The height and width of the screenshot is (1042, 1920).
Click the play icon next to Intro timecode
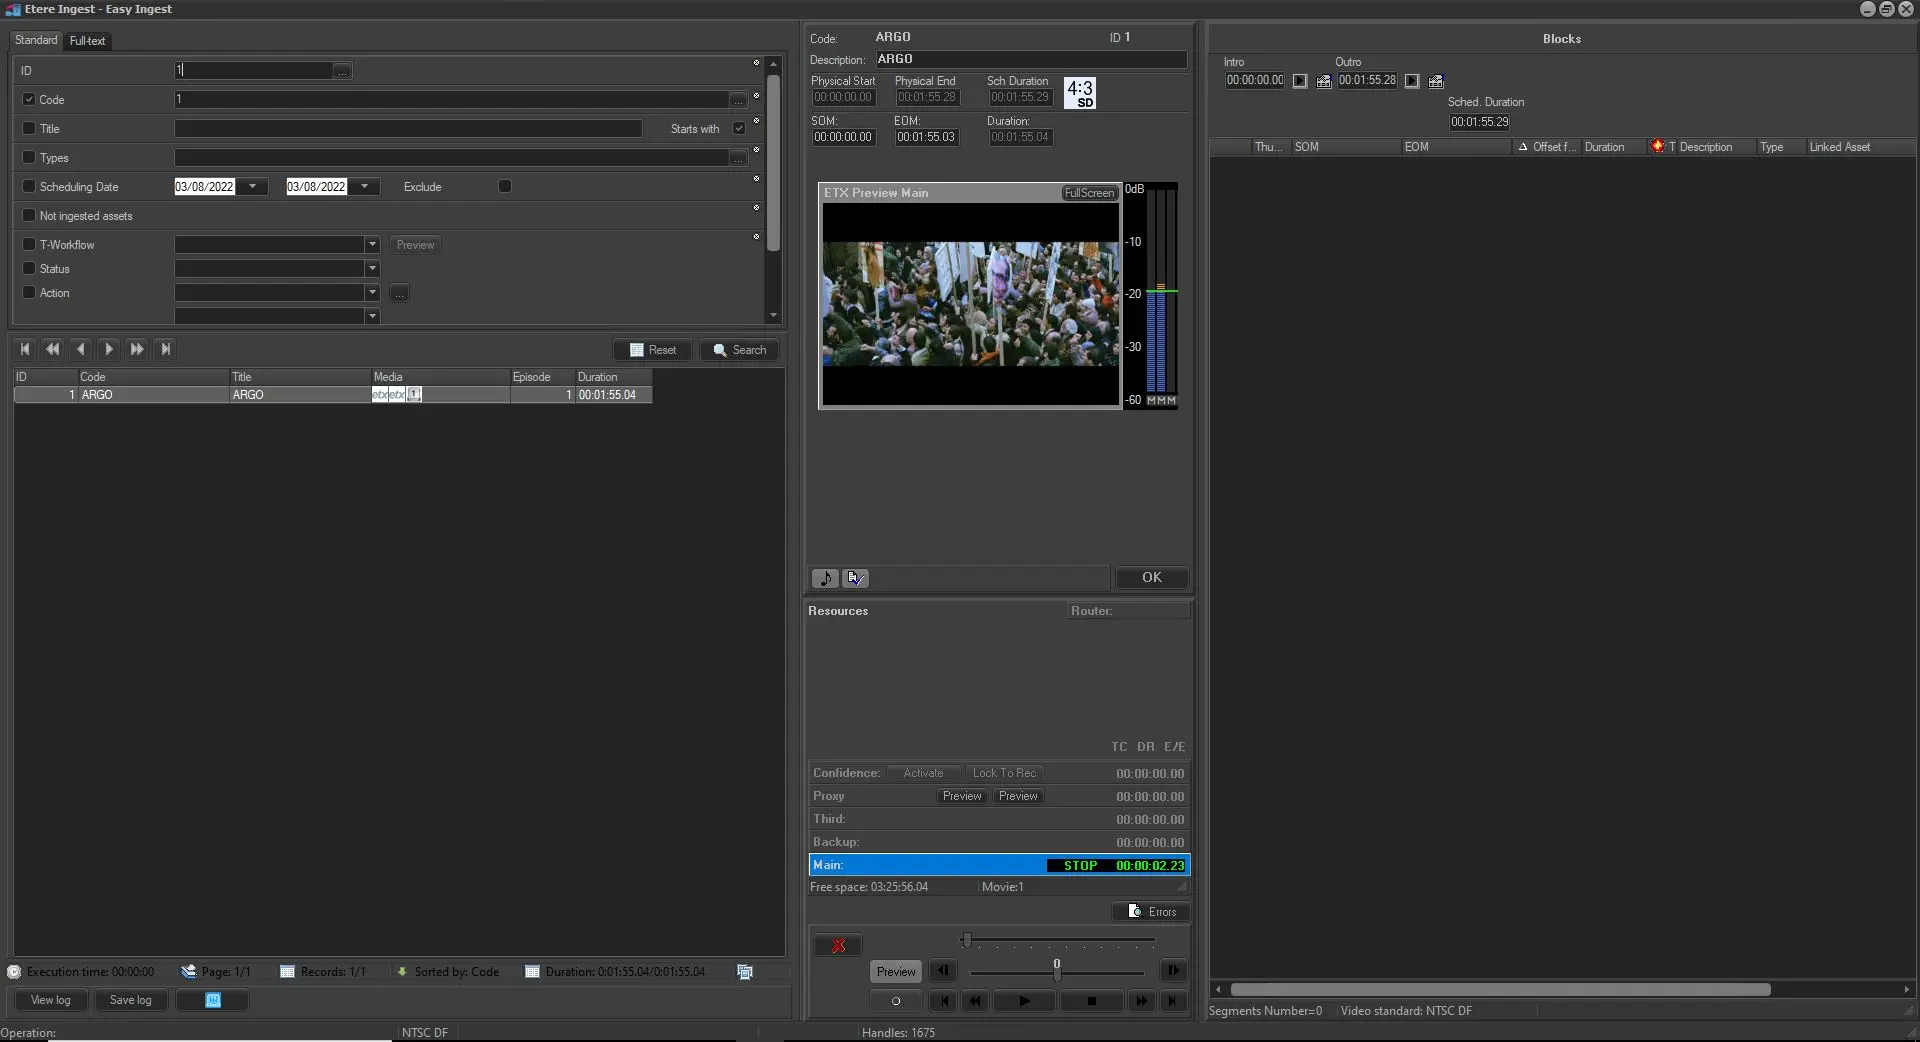[1299, 81]
